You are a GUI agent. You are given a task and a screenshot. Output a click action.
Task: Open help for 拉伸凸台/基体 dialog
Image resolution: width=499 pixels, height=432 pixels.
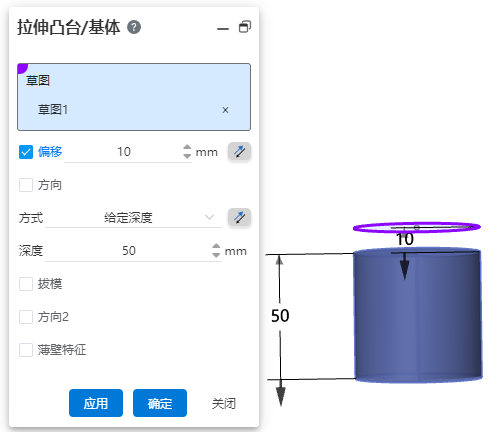[x=134, y=27]
